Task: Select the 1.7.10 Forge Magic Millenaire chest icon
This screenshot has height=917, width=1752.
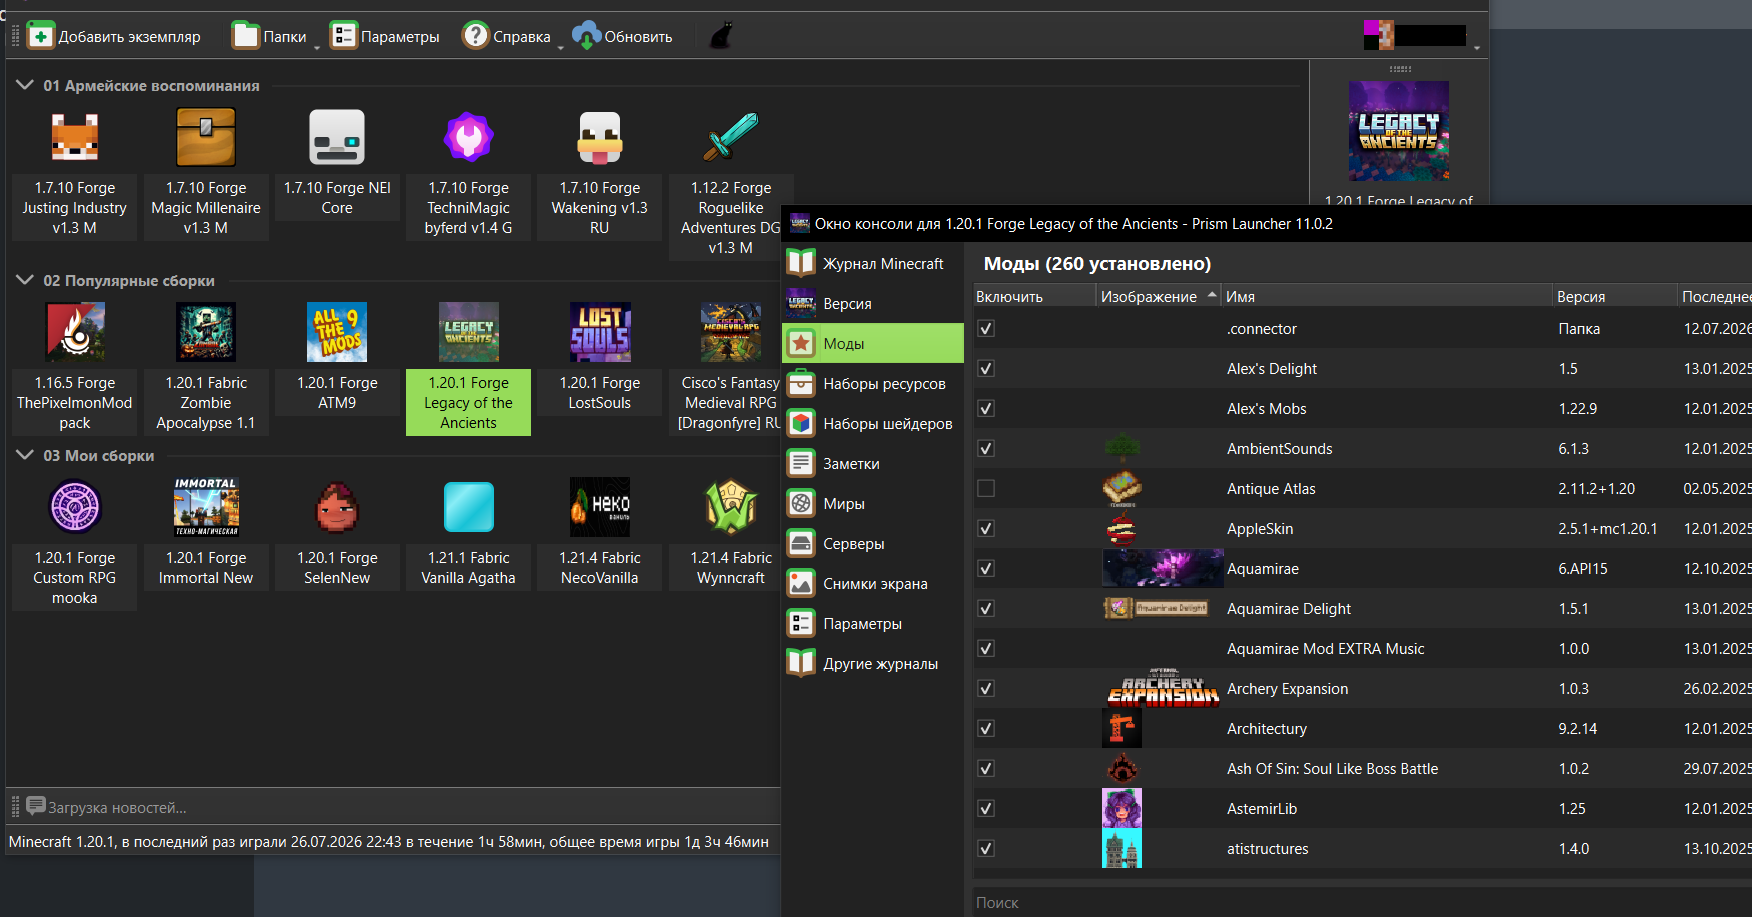Action: (206, 137)
